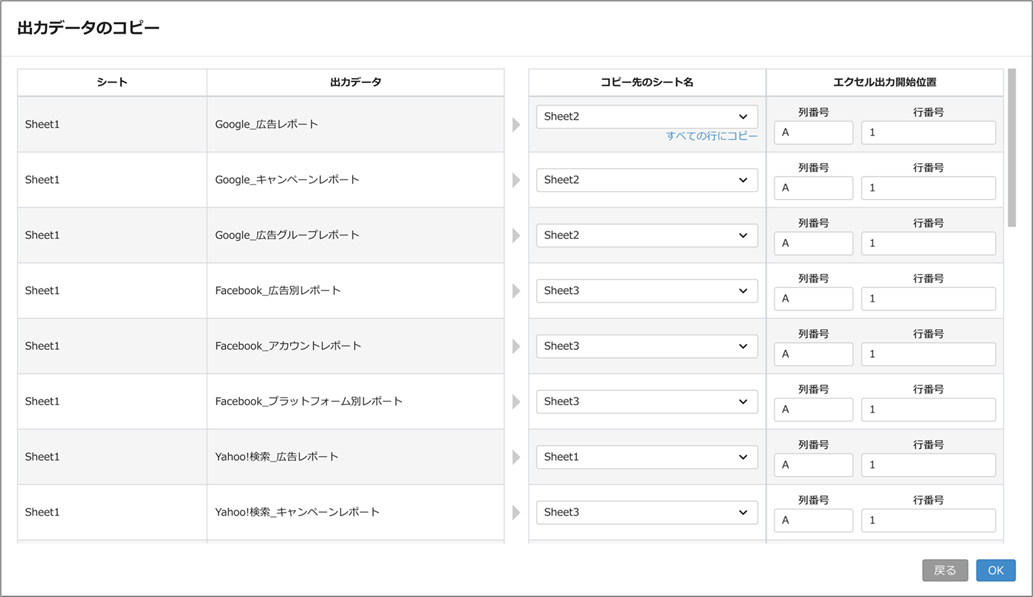This screenshot has height=597, width=1033.
Task: Focus the 列番号 field for Google_キャンペーンレポート
Action: click(x=813, y=188)
